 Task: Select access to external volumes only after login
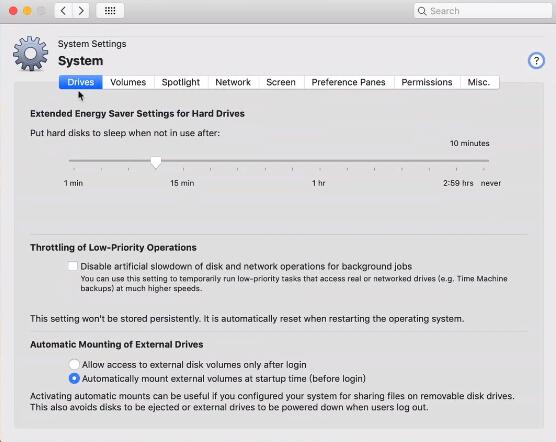74,364
